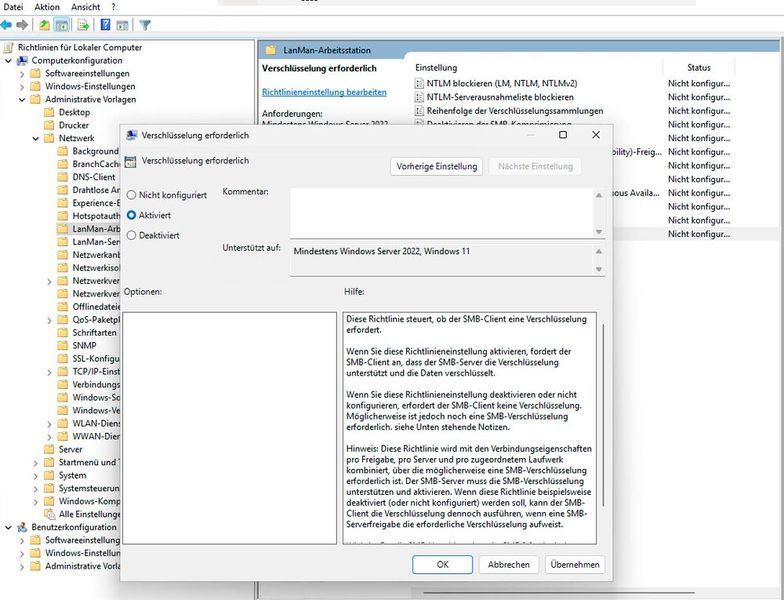Collapse the Benutzerkonfiguration node
The image size is (784, 600).
pyautogui.click(x=8, y=527)
